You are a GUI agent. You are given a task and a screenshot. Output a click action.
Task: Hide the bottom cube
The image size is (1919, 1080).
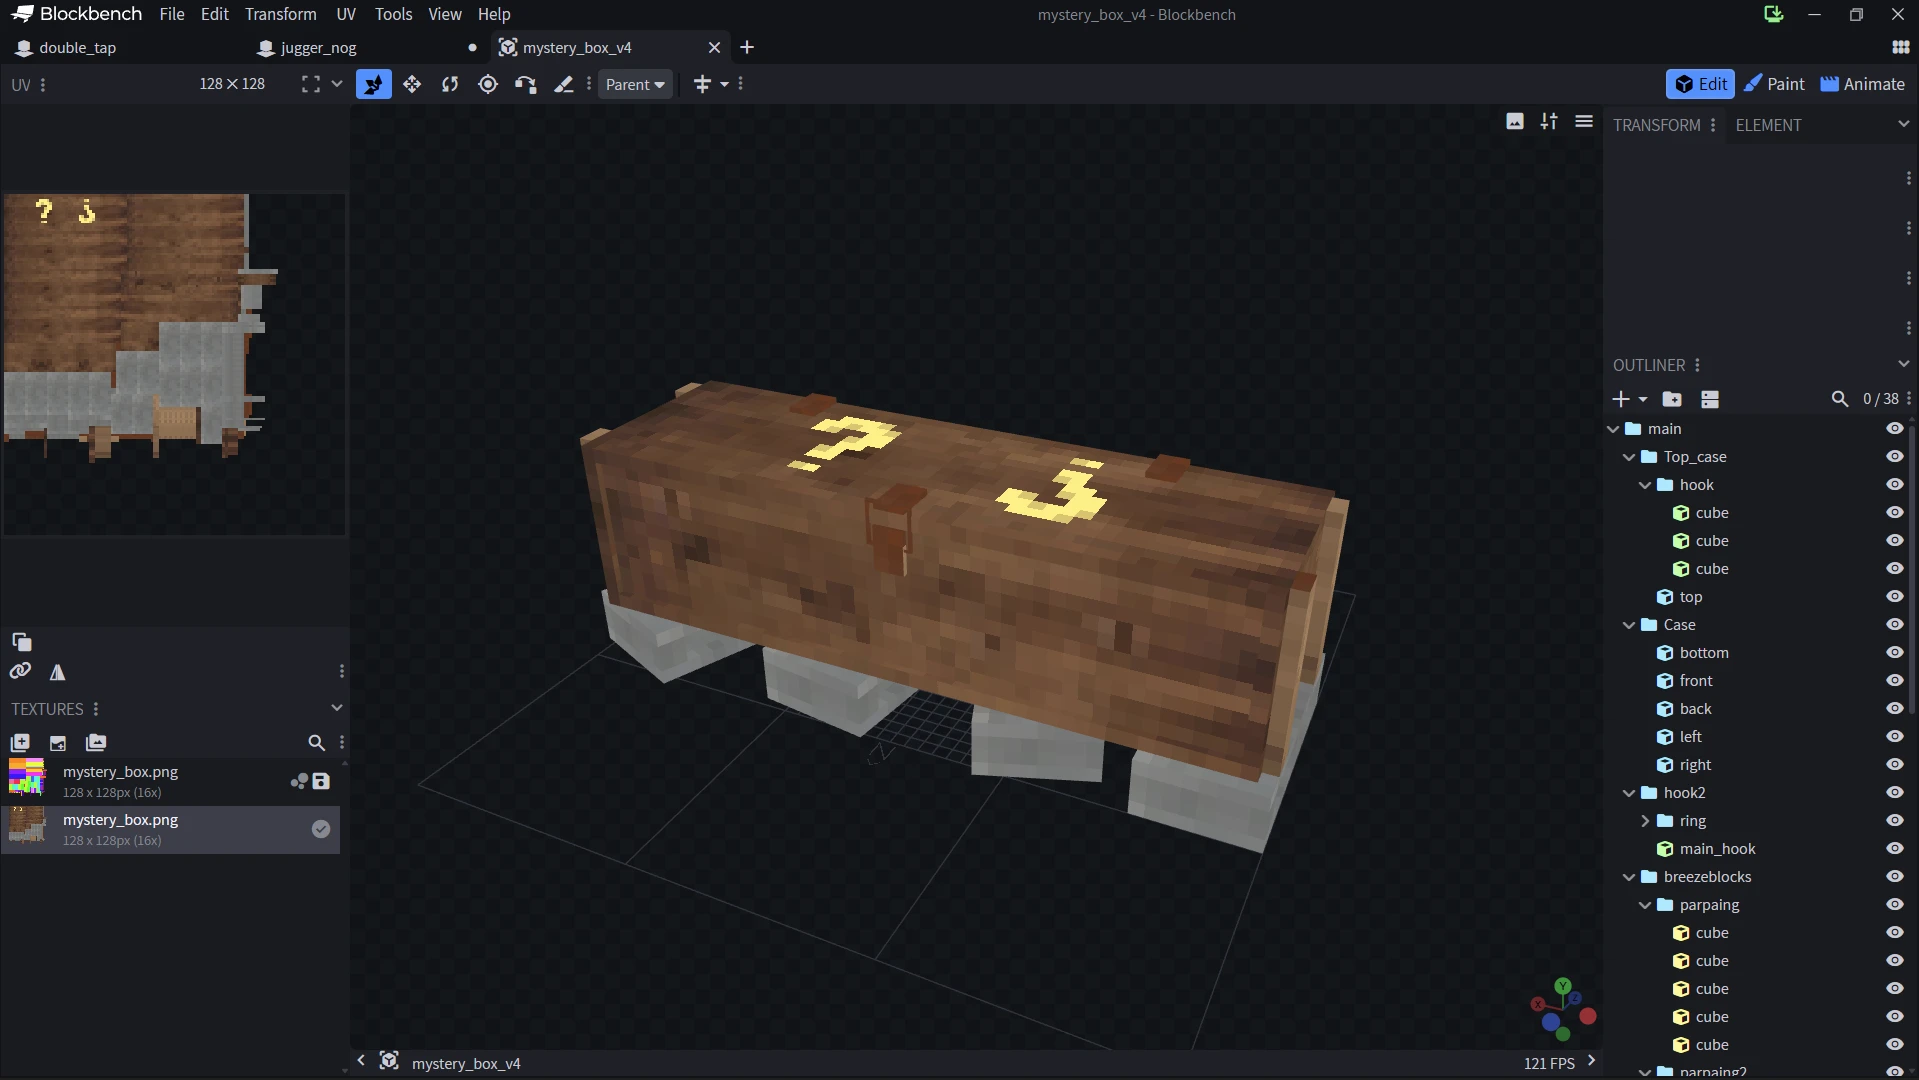(1895, 653)
